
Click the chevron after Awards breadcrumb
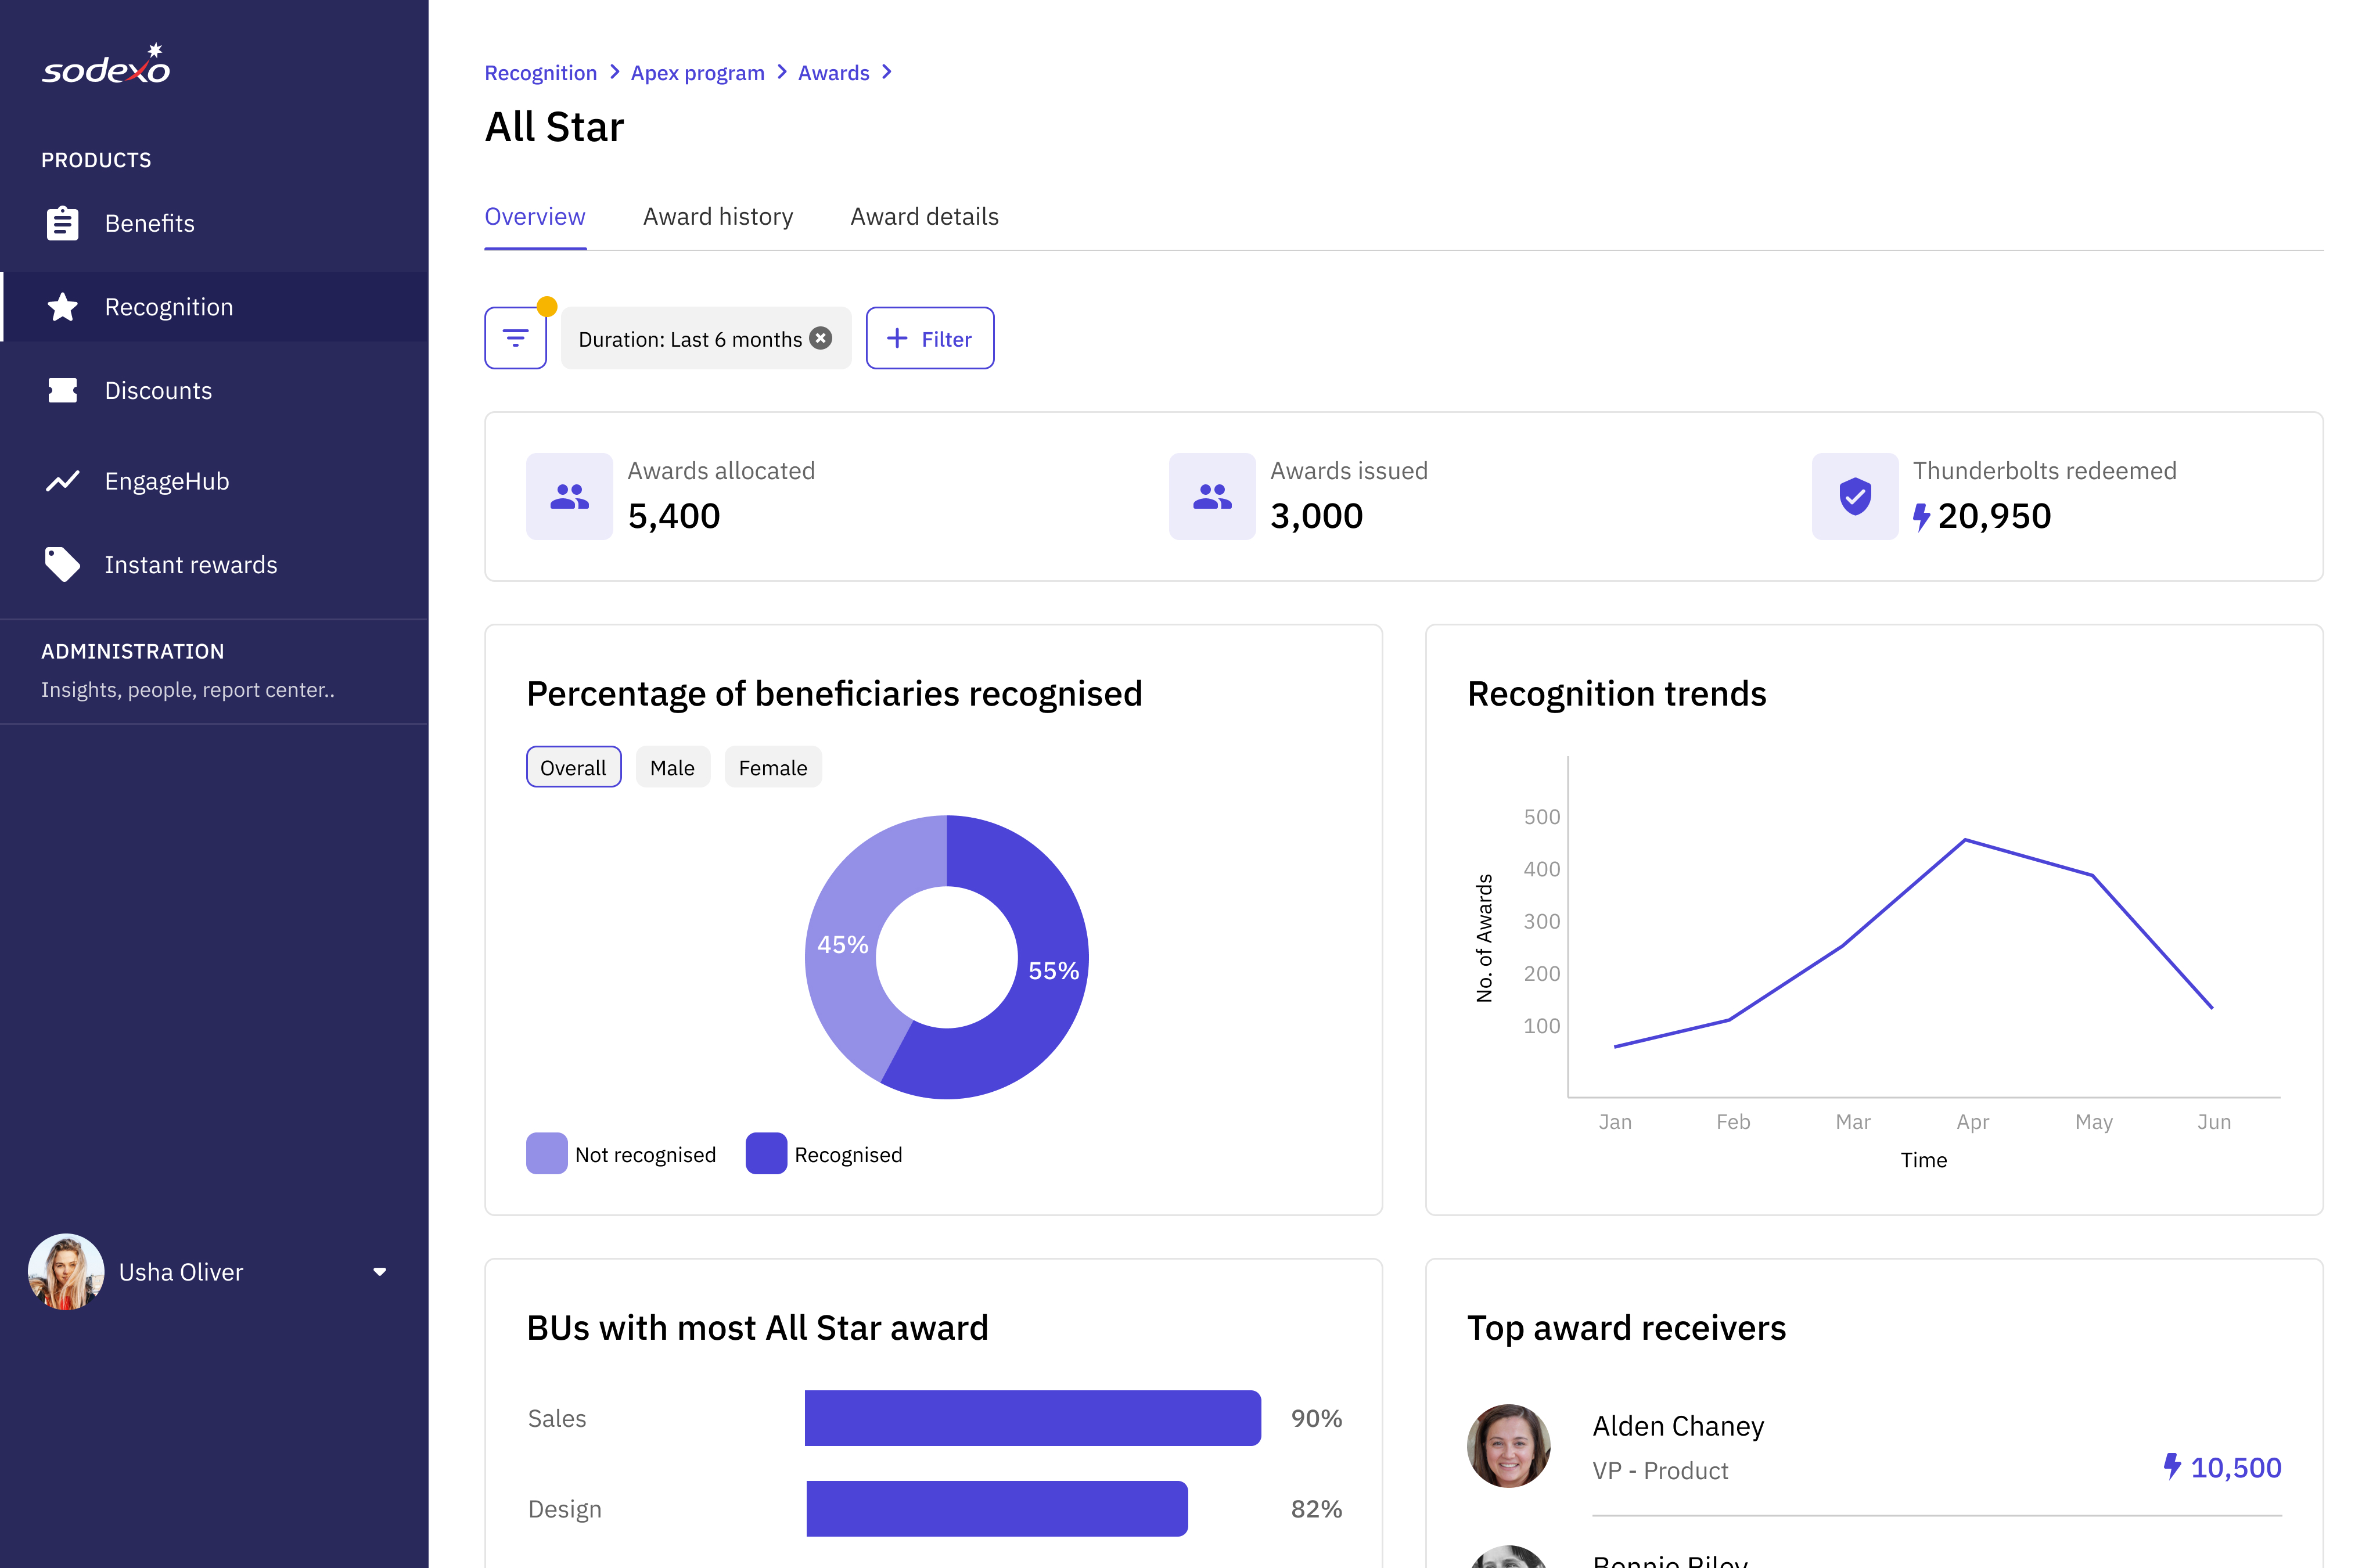pyautogui.click(x=886, y=72)
